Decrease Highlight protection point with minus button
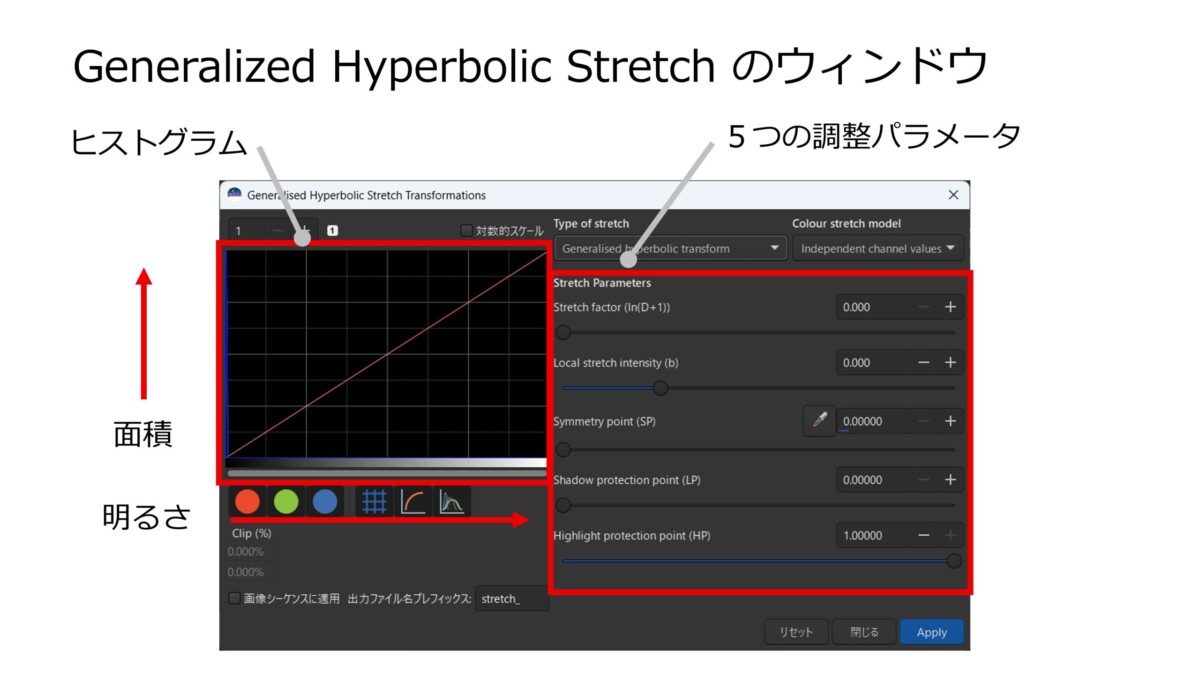The height and width of the screenshot is (675, 1200). click(924, 535)
